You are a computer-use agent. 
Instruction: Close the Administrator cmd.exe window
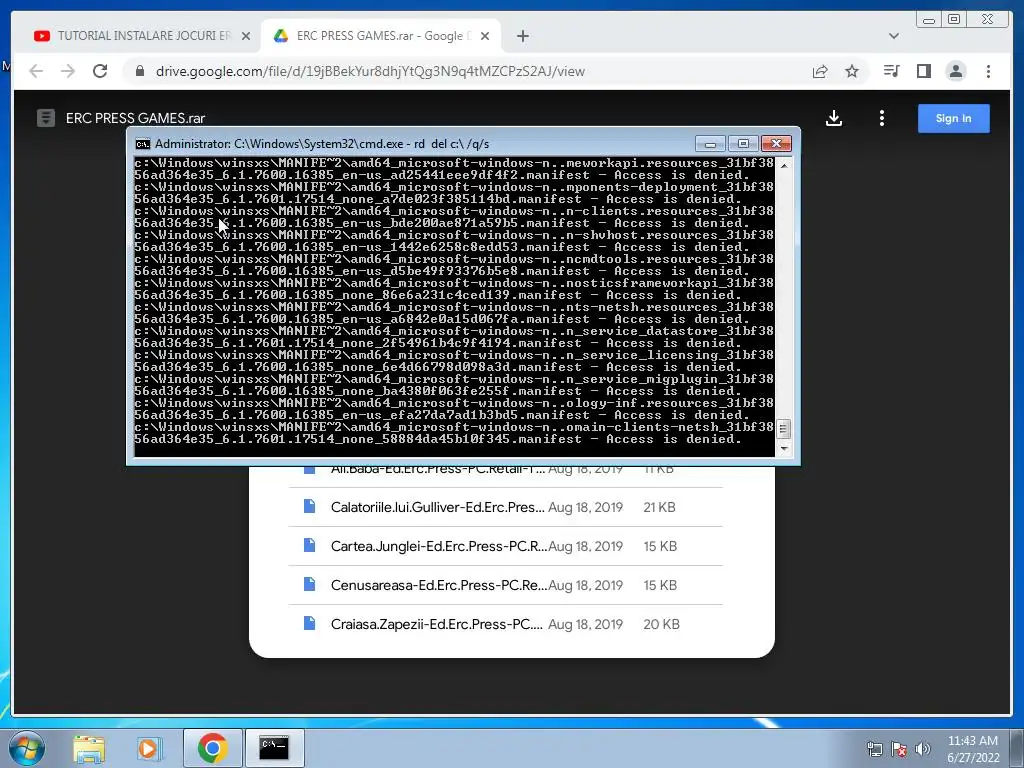pyautogui.click(x=776, y=143)
